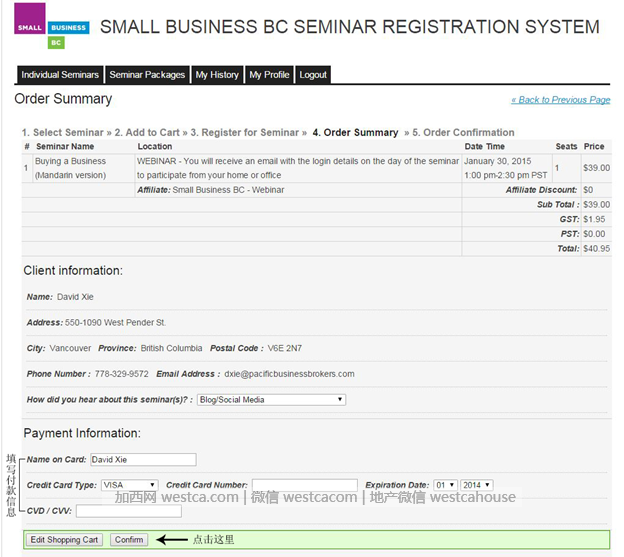Select the GST value '$1.95'
This screenshot has width=624, height=557.
coord(594,219)
